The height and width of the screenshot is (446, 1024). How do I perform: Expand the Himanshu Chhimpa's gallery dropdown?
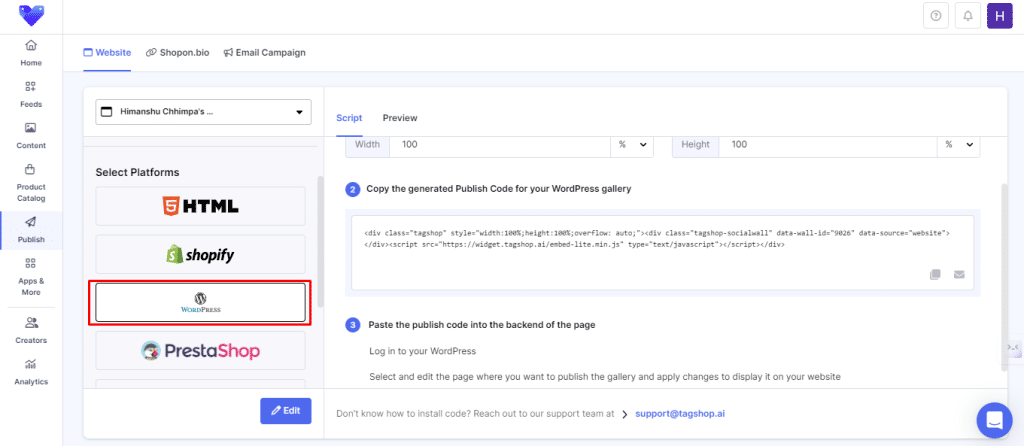point(203,112)
